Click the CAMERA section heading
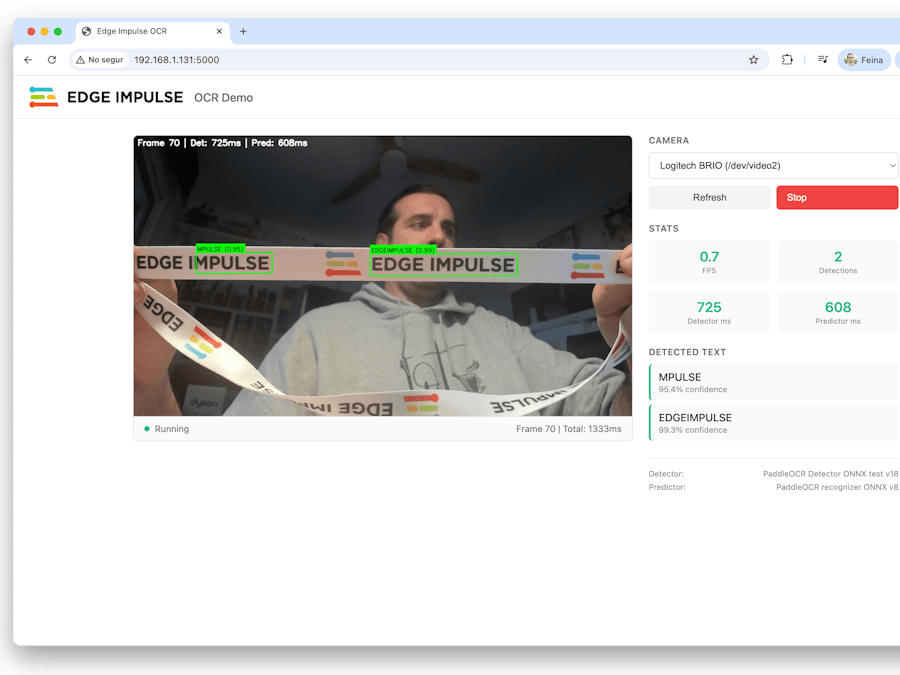900x675 pixels. 669,141
